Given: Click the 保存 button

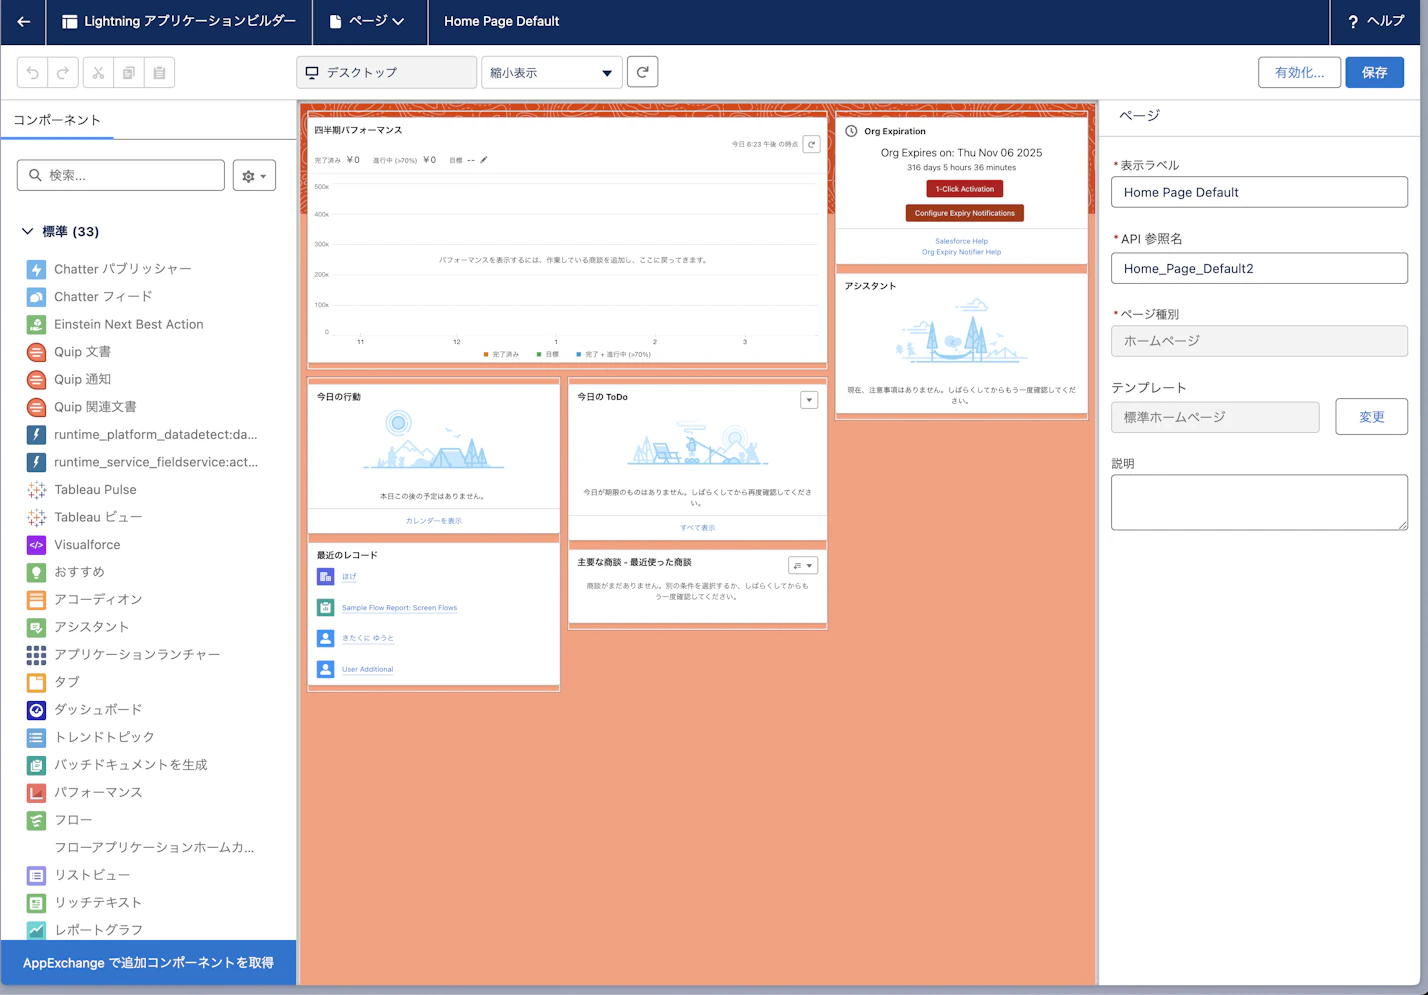Looking at the screenshot, I should [1374, 71].
